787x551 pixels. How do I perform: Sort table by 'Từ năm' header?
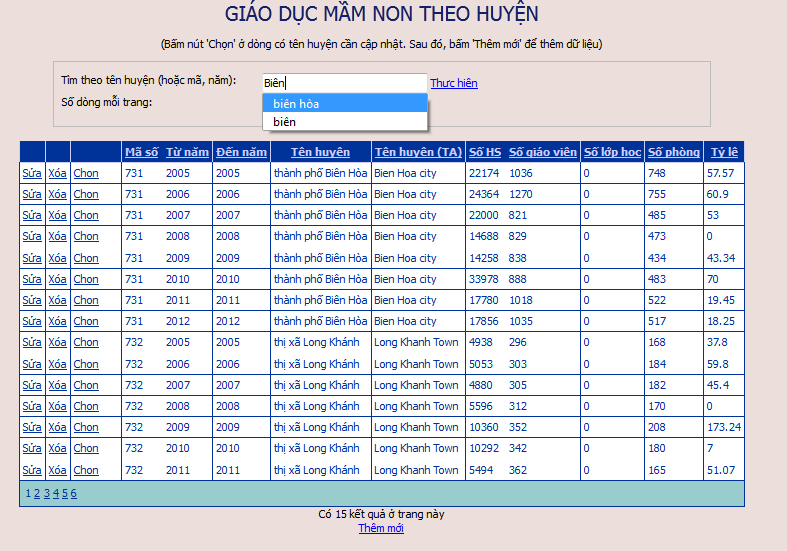point(187,152)
